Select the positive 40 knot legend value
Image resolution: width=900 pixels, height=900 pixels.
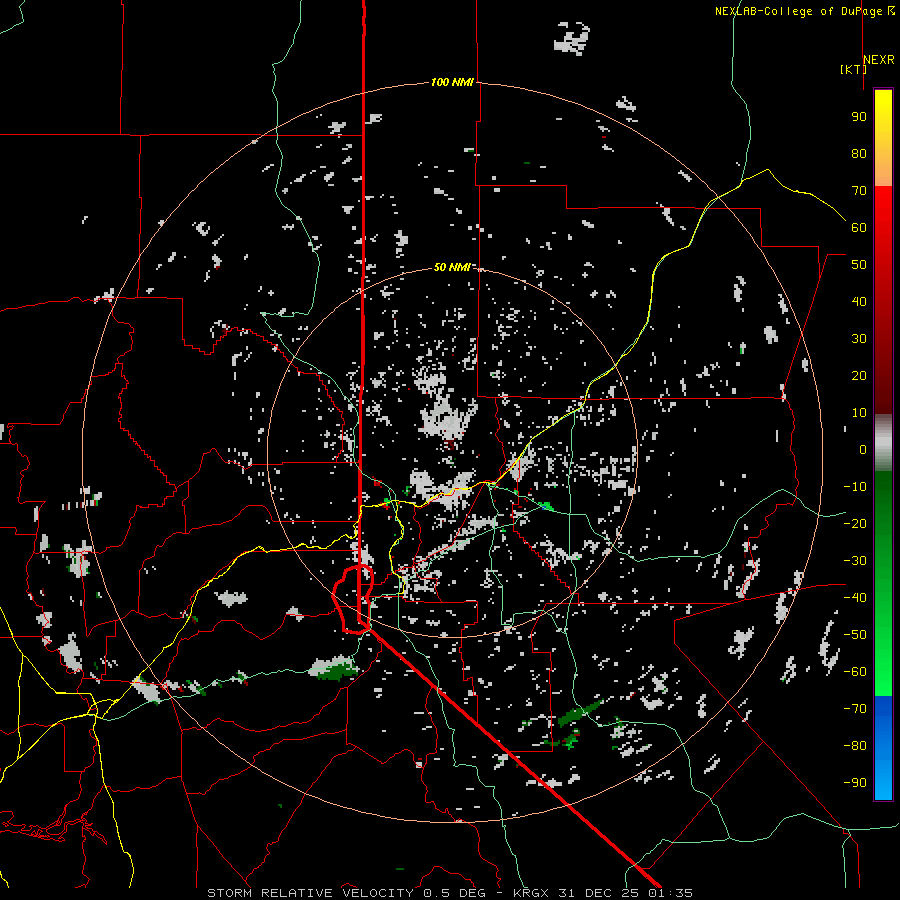click(x=859, y=302)
